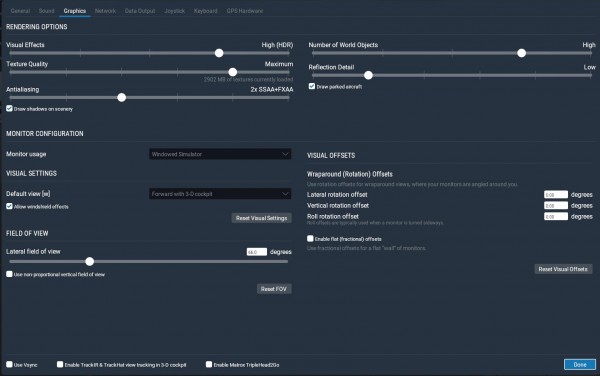
Task: Switch to the Joystick tab
Action: point(174,11)
